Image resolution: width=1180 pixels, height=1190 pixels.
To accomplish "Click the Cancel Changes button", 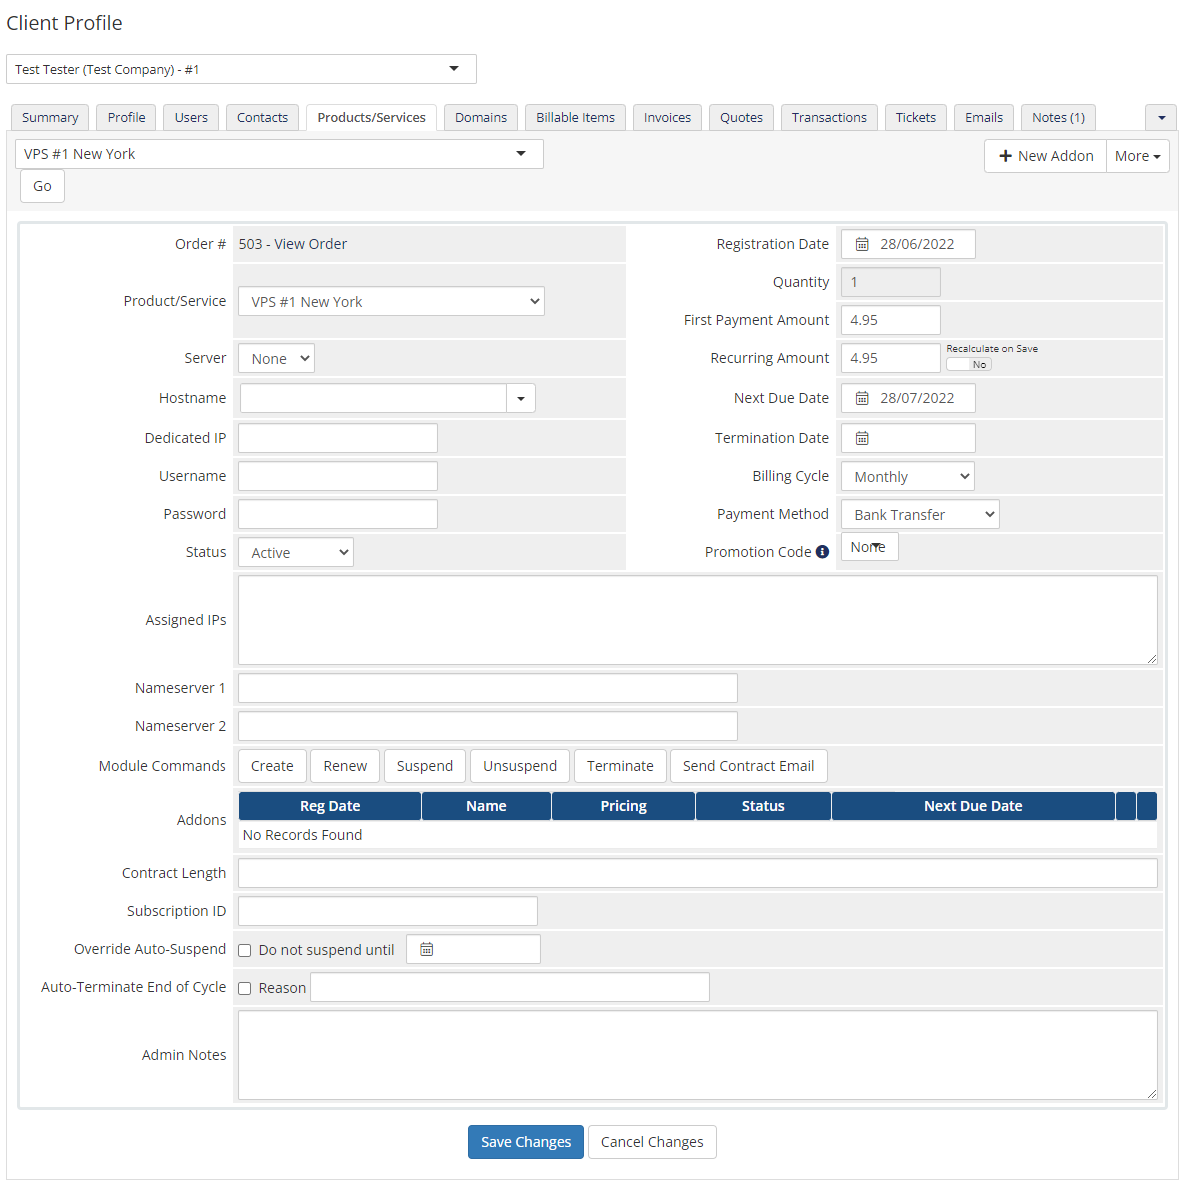I will click(x=652, y=1142).
